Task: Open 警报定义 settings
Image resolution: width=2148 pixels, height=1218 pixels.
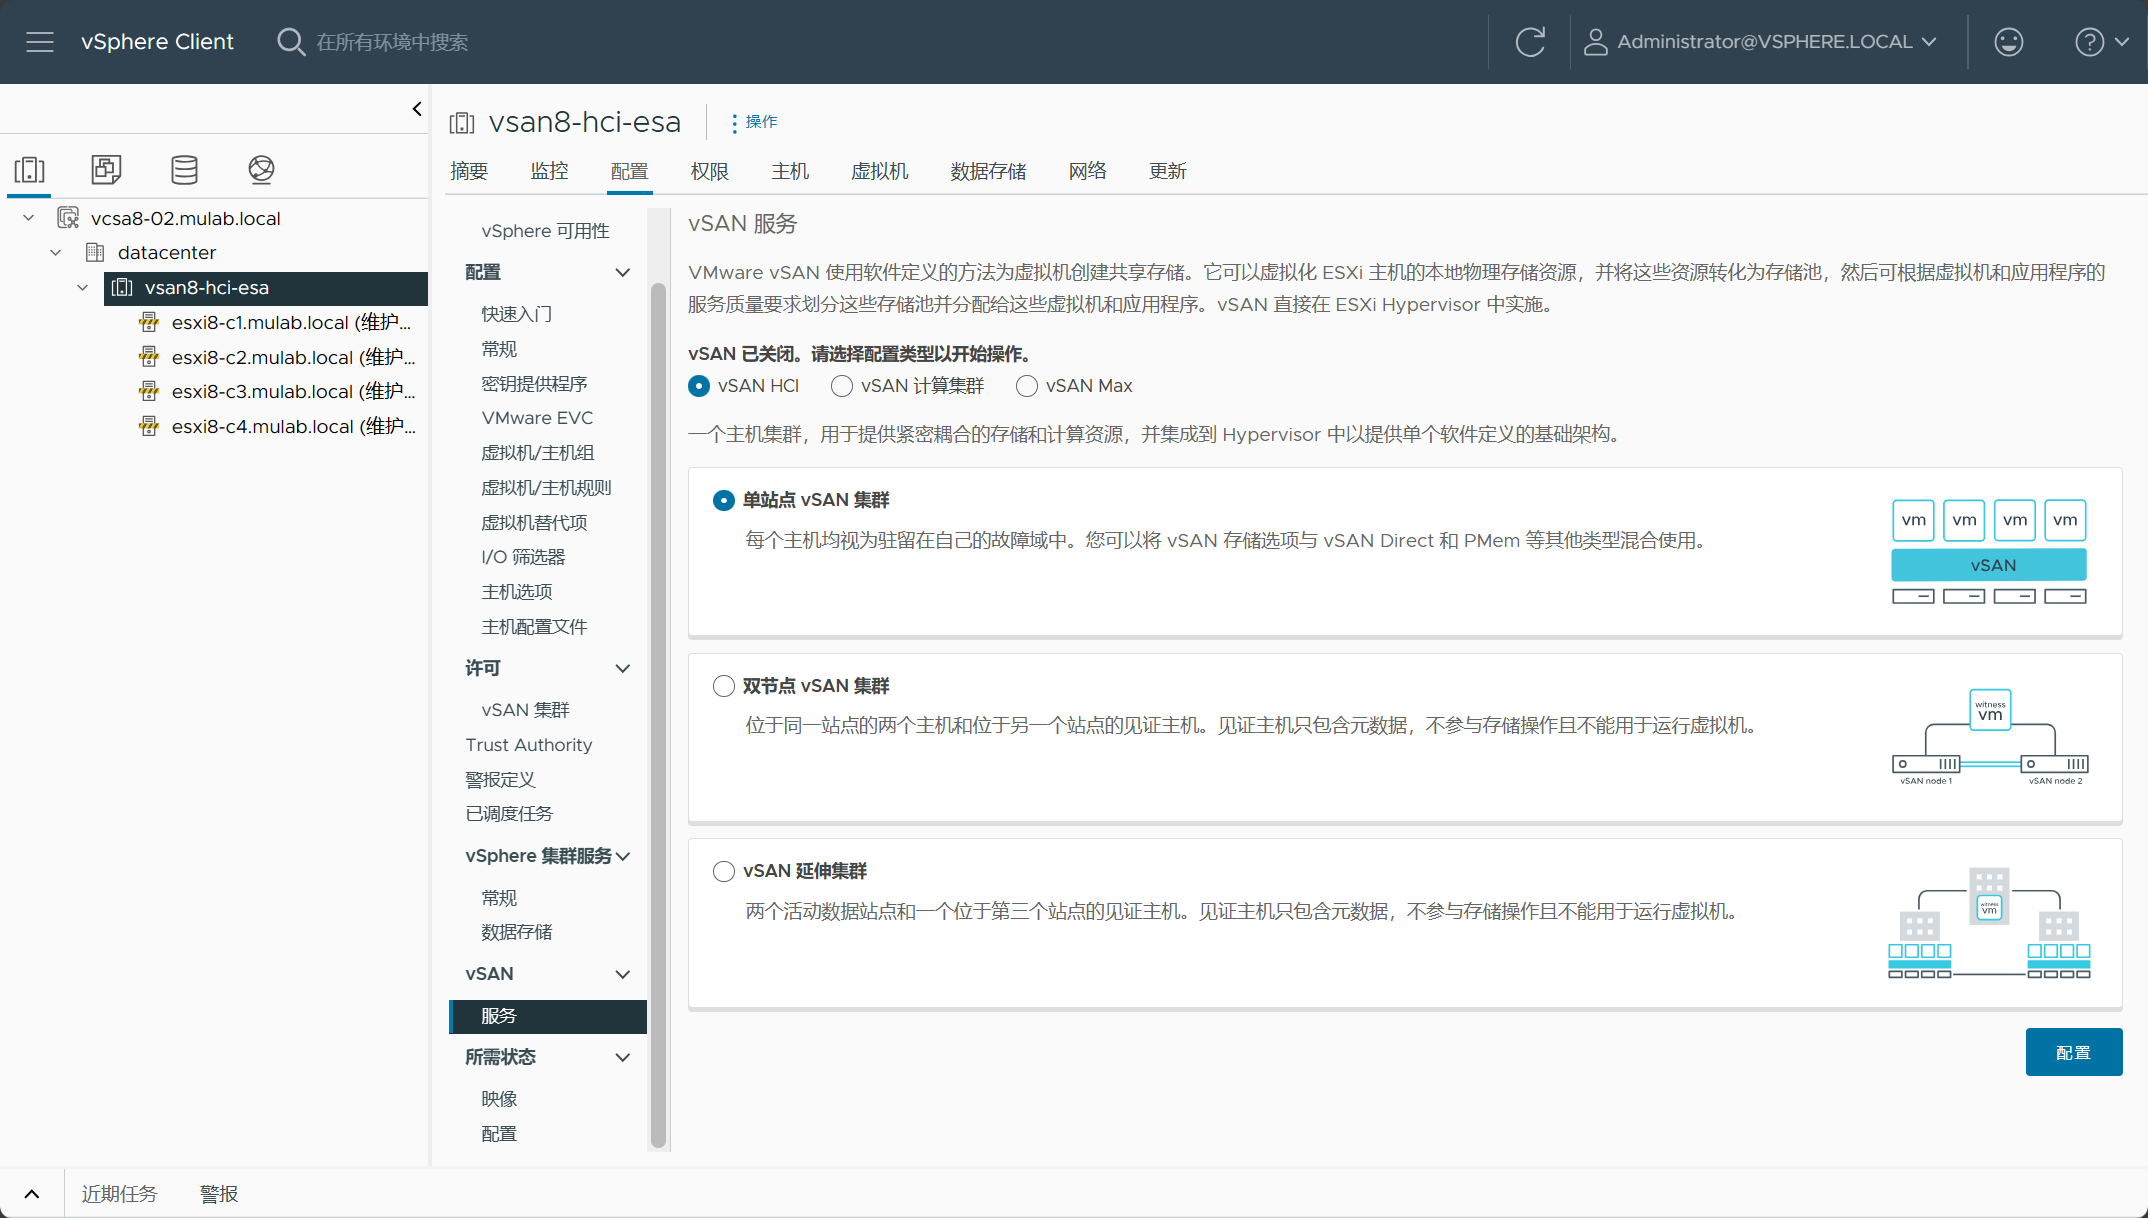Action: [500, 780]
